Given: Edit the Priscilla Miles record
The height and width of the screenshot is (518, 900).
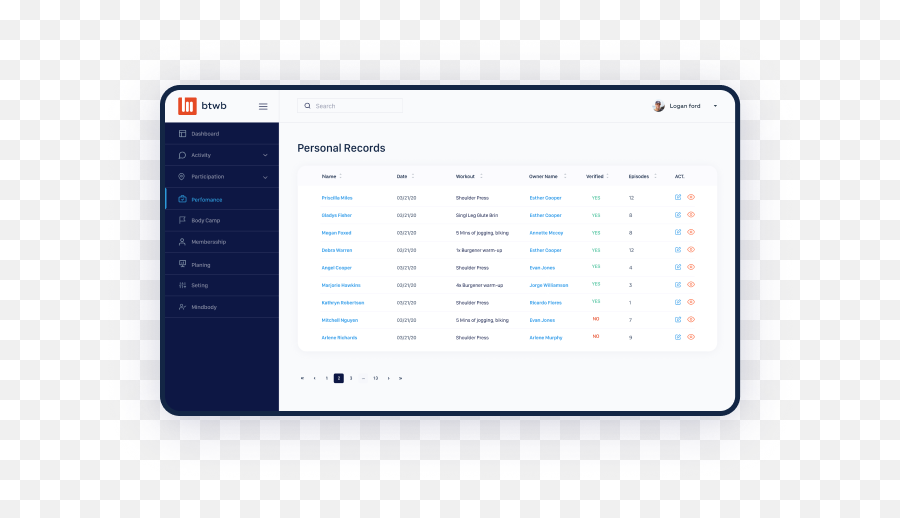Looking at the screenshot, I should [678, 197].
